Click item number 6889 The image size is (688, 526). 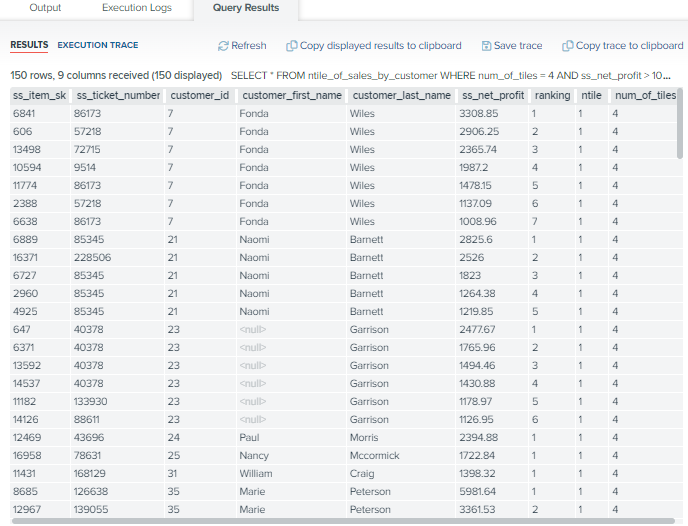[x=25, y=240]
